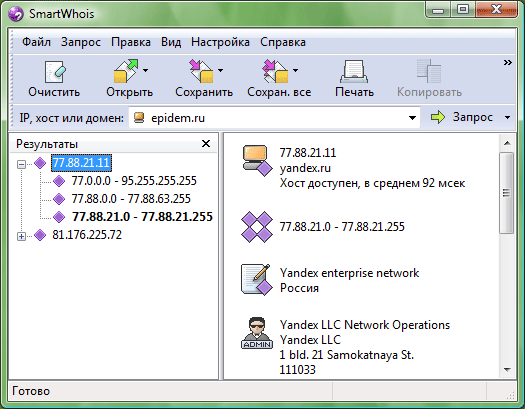525x409 pixels.
Task: Show hidden toolbar items via chevron
Action: 508,63
